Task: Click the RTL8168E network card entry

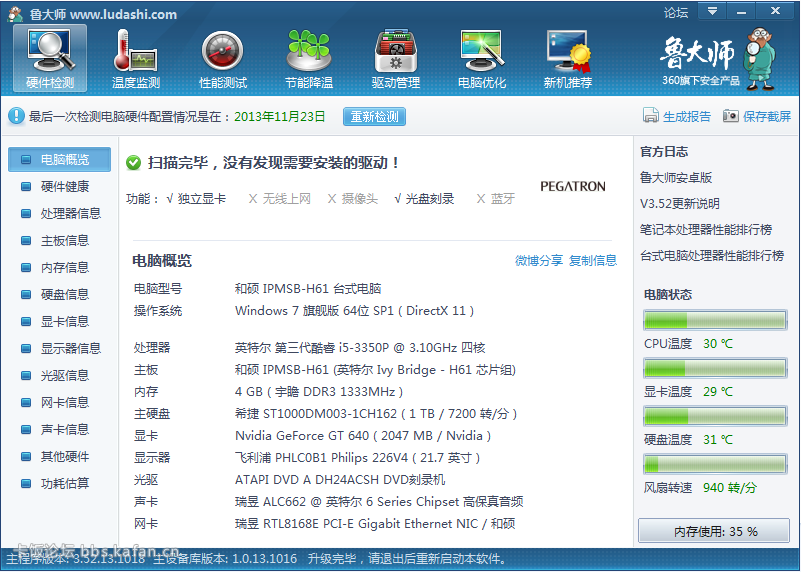Action: click(x=374, y=523)
